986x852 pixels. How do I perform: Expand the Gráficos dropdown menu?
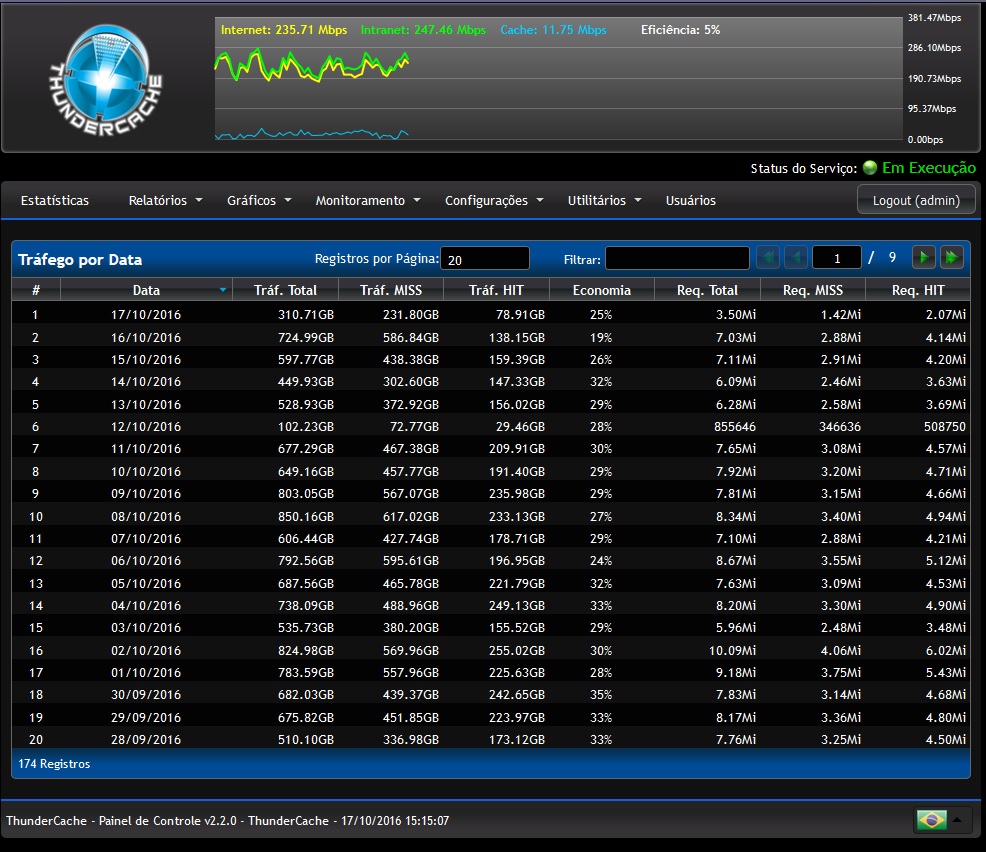pos(259,200)
